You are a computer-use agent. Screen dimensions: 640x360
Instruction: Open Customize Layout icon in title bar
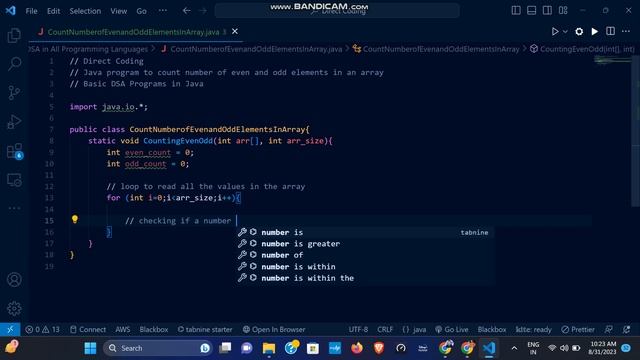563,11
